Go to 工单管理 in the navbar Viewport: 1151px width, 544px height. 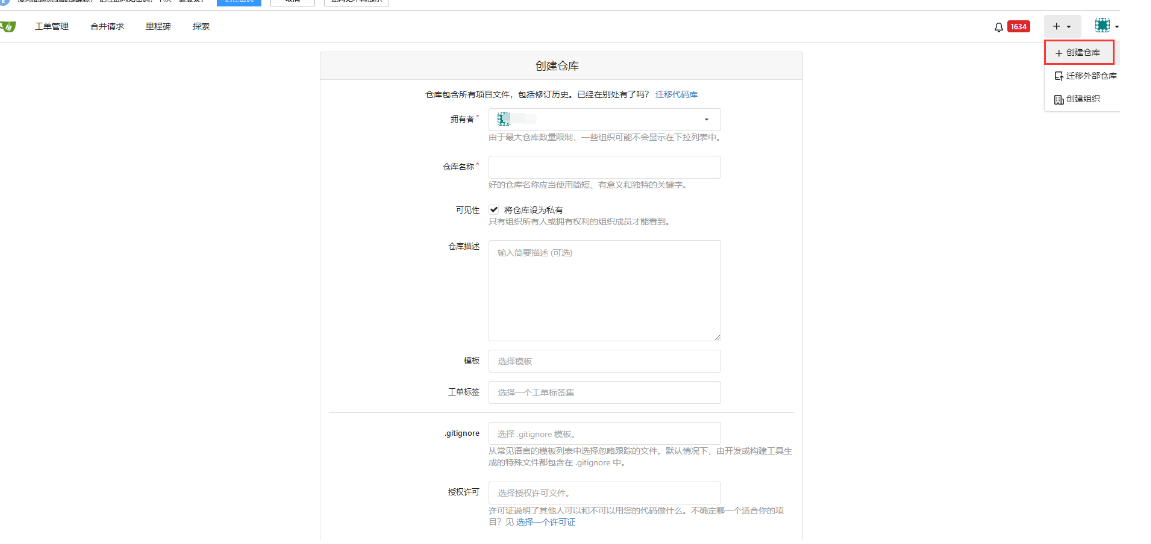pyautogui.click(x=51, y=27)
